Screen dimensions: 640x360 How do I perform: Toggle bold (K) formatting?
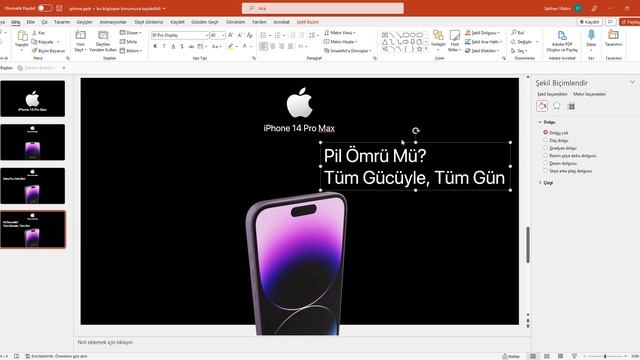click(x=155, y=47)
